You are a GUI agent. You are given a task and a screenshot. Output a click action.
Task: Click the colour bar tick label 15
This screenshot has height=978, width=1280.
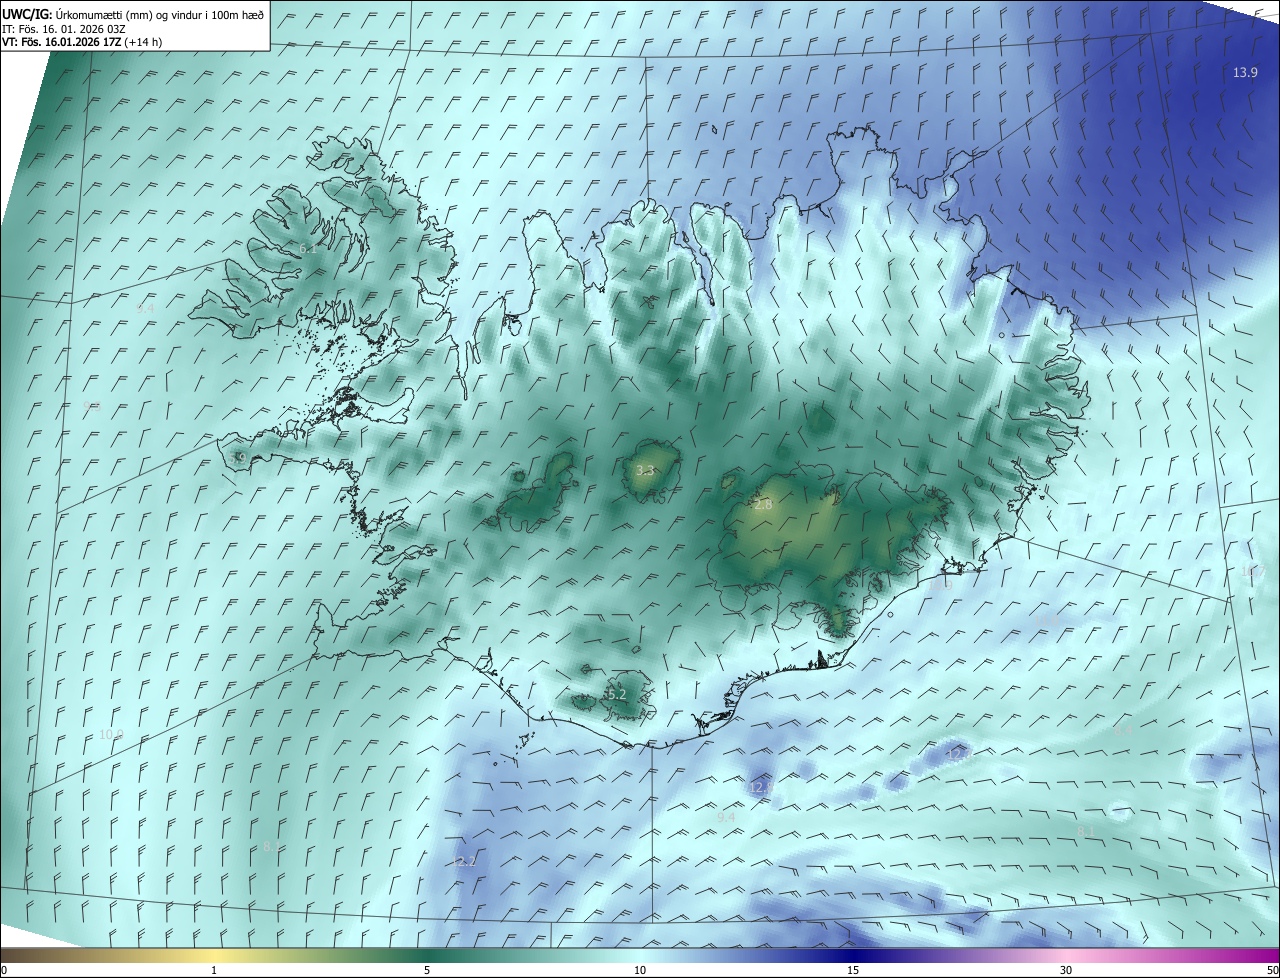(x=853, y=970)
